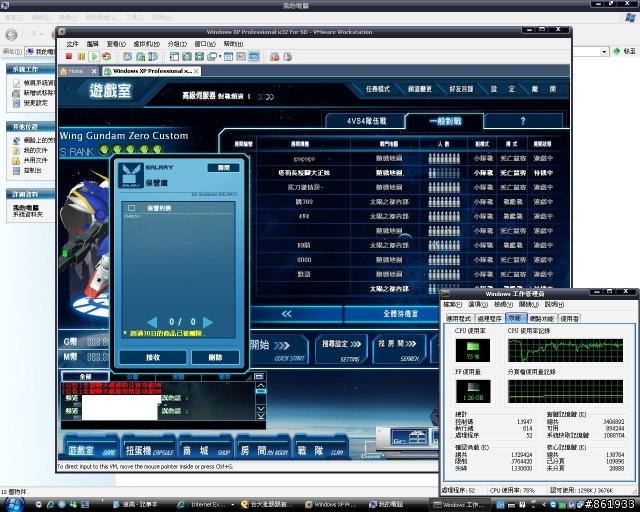640x512 pixels.
Task: Click the chat scroll up arrow
Action: tap(261, 385)
